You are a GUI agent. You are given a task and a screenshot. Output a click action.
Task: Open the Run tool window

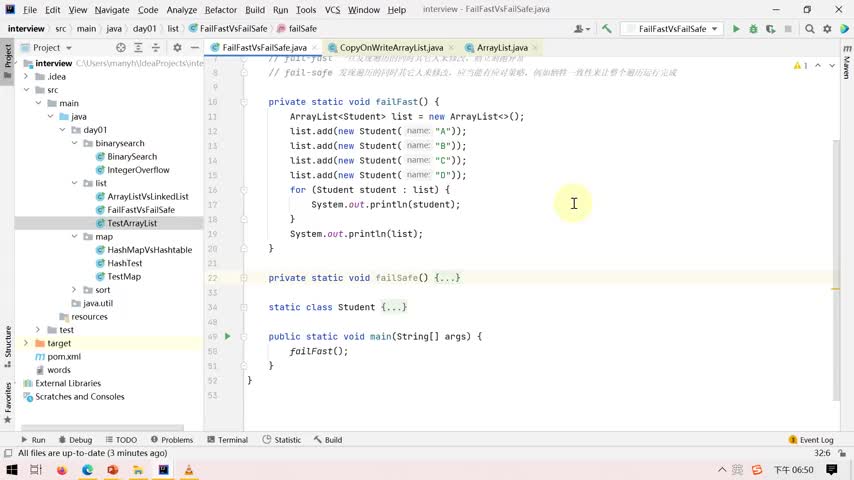[33, 440]
